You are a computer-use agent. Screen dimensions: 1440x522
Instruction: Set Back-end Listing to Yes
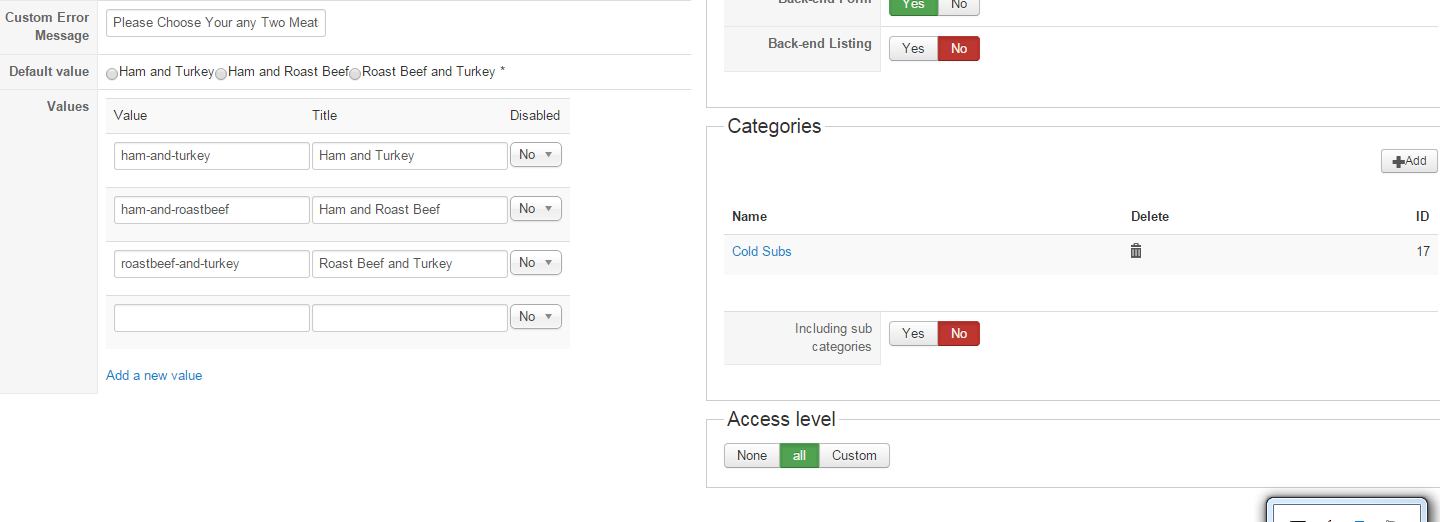point(913,48)
